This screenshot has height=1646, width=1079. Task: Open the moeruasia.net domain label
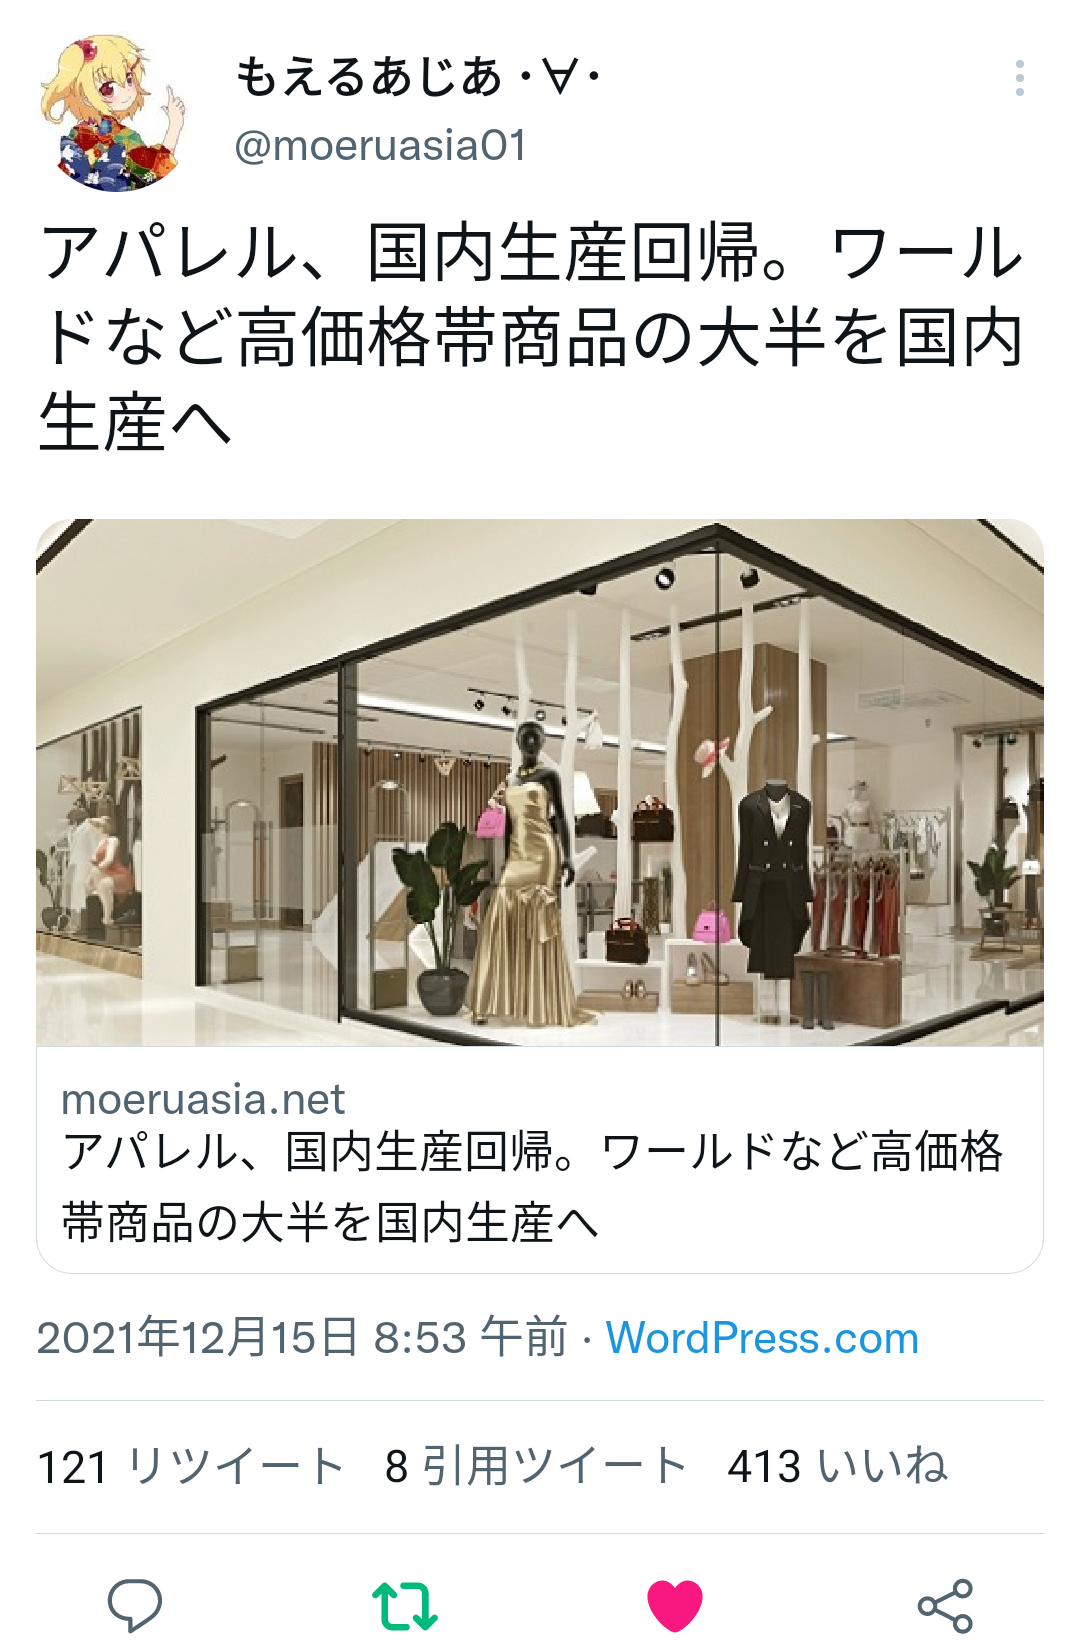203,1100
